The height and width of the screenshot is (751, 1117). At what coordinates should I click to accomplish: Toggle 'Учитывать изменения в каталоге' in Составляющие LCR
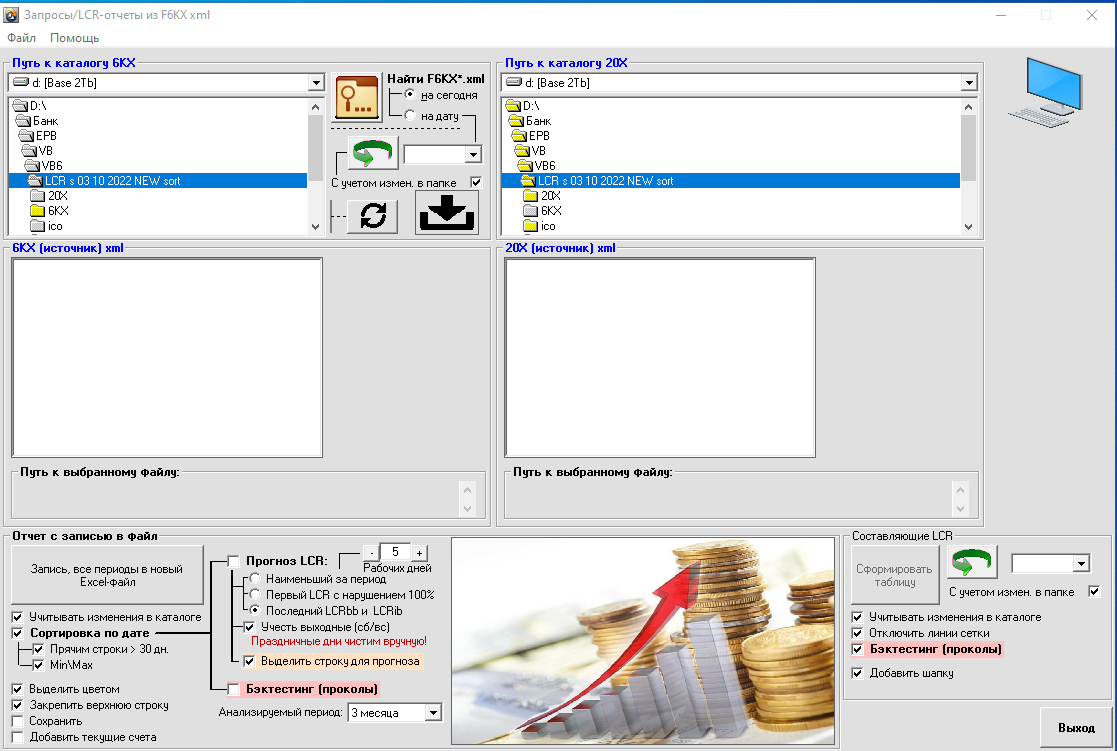tap(858, 617)
